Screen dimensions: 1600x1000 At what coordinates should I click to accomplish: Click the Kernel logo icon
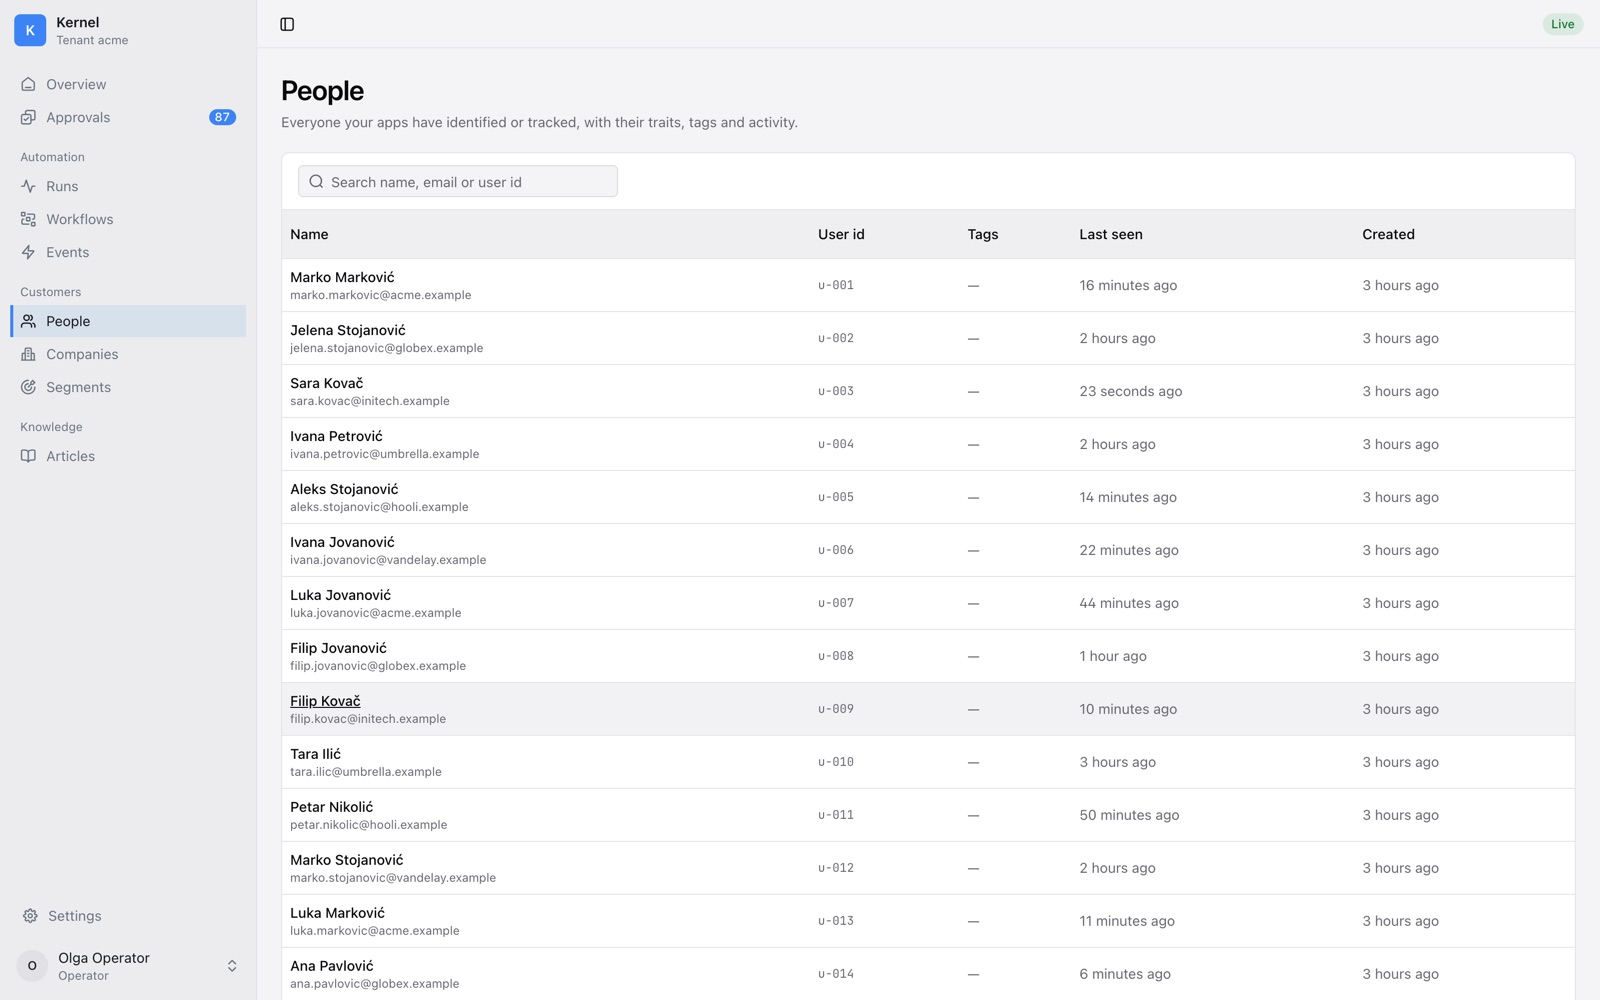point(30,30)
